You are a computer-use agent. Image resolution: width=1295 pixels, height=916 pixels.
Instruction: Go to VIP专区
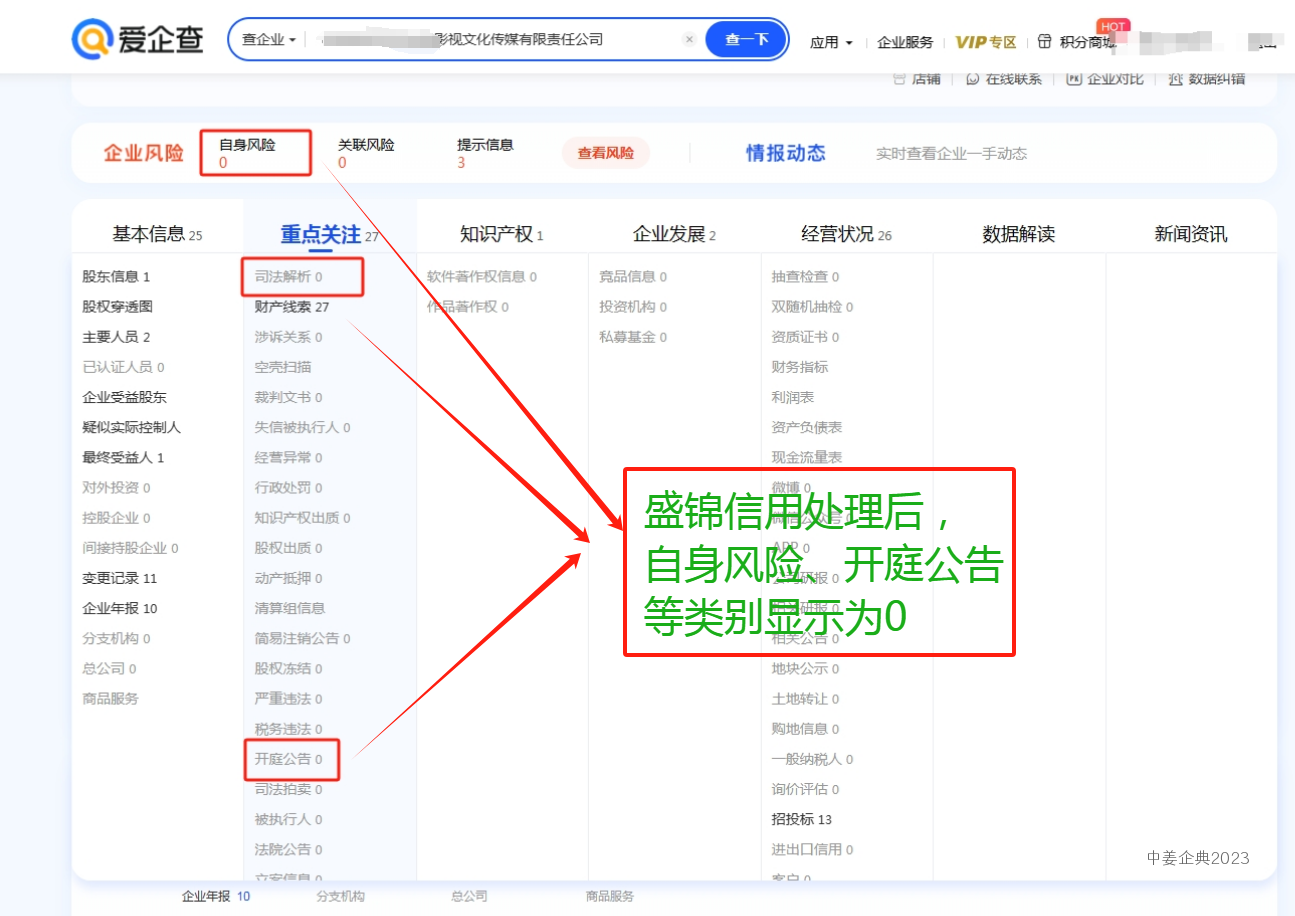tap(986, 42)
